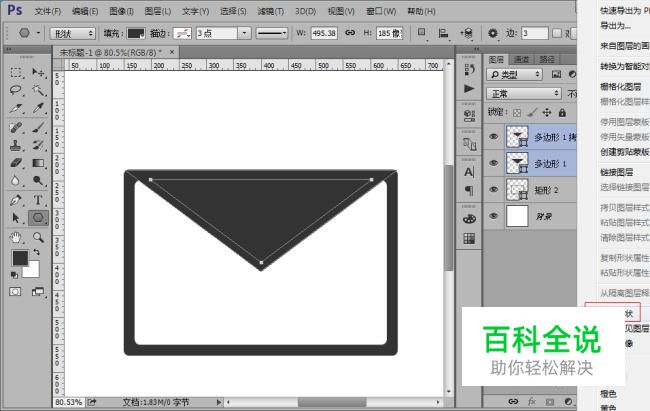The image size is (650, 411).
Task: Toggle lock all padlock
Action: pyautogui.click(x=562, y=112)
